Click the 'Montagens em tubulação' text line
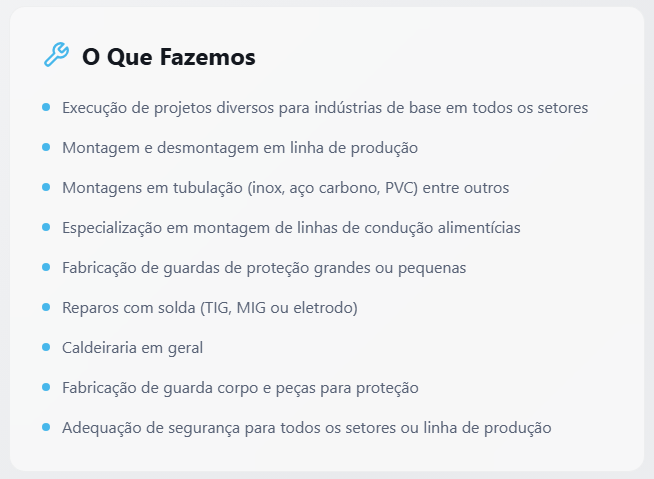This screenshot has width=654, height=479. (x=286, y=188)
